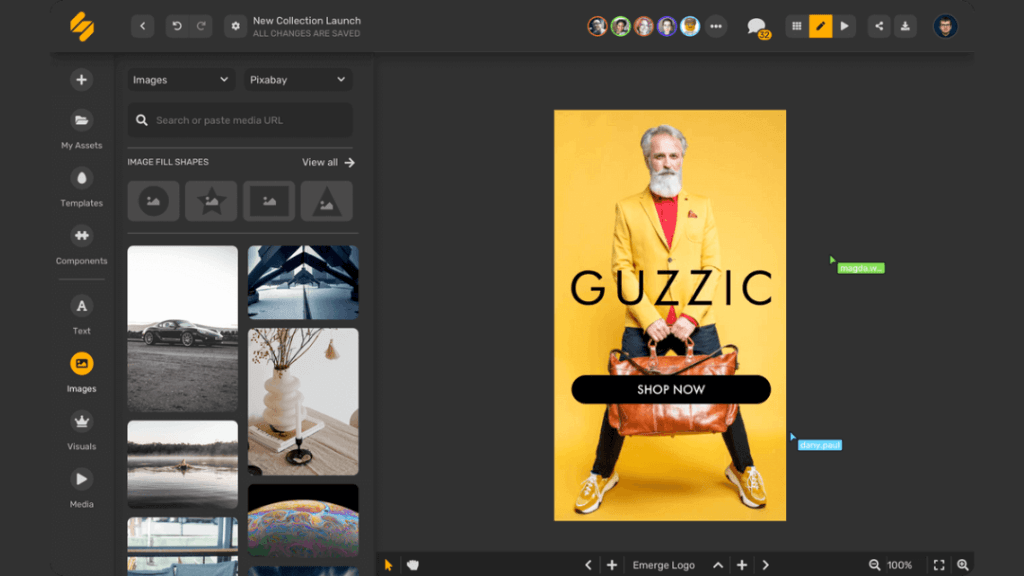Click the fifth collaborator avatar with yellow hair

coord(690,26)
